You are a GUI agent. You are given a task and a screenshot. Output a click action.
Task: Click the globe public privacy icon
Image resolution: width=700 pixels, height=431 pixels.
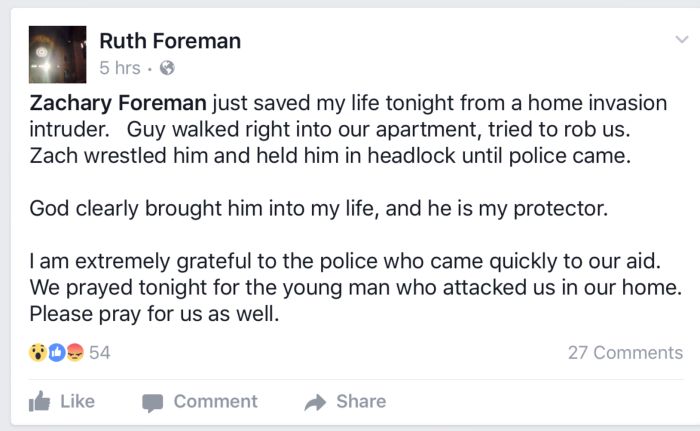coord(167,69)
